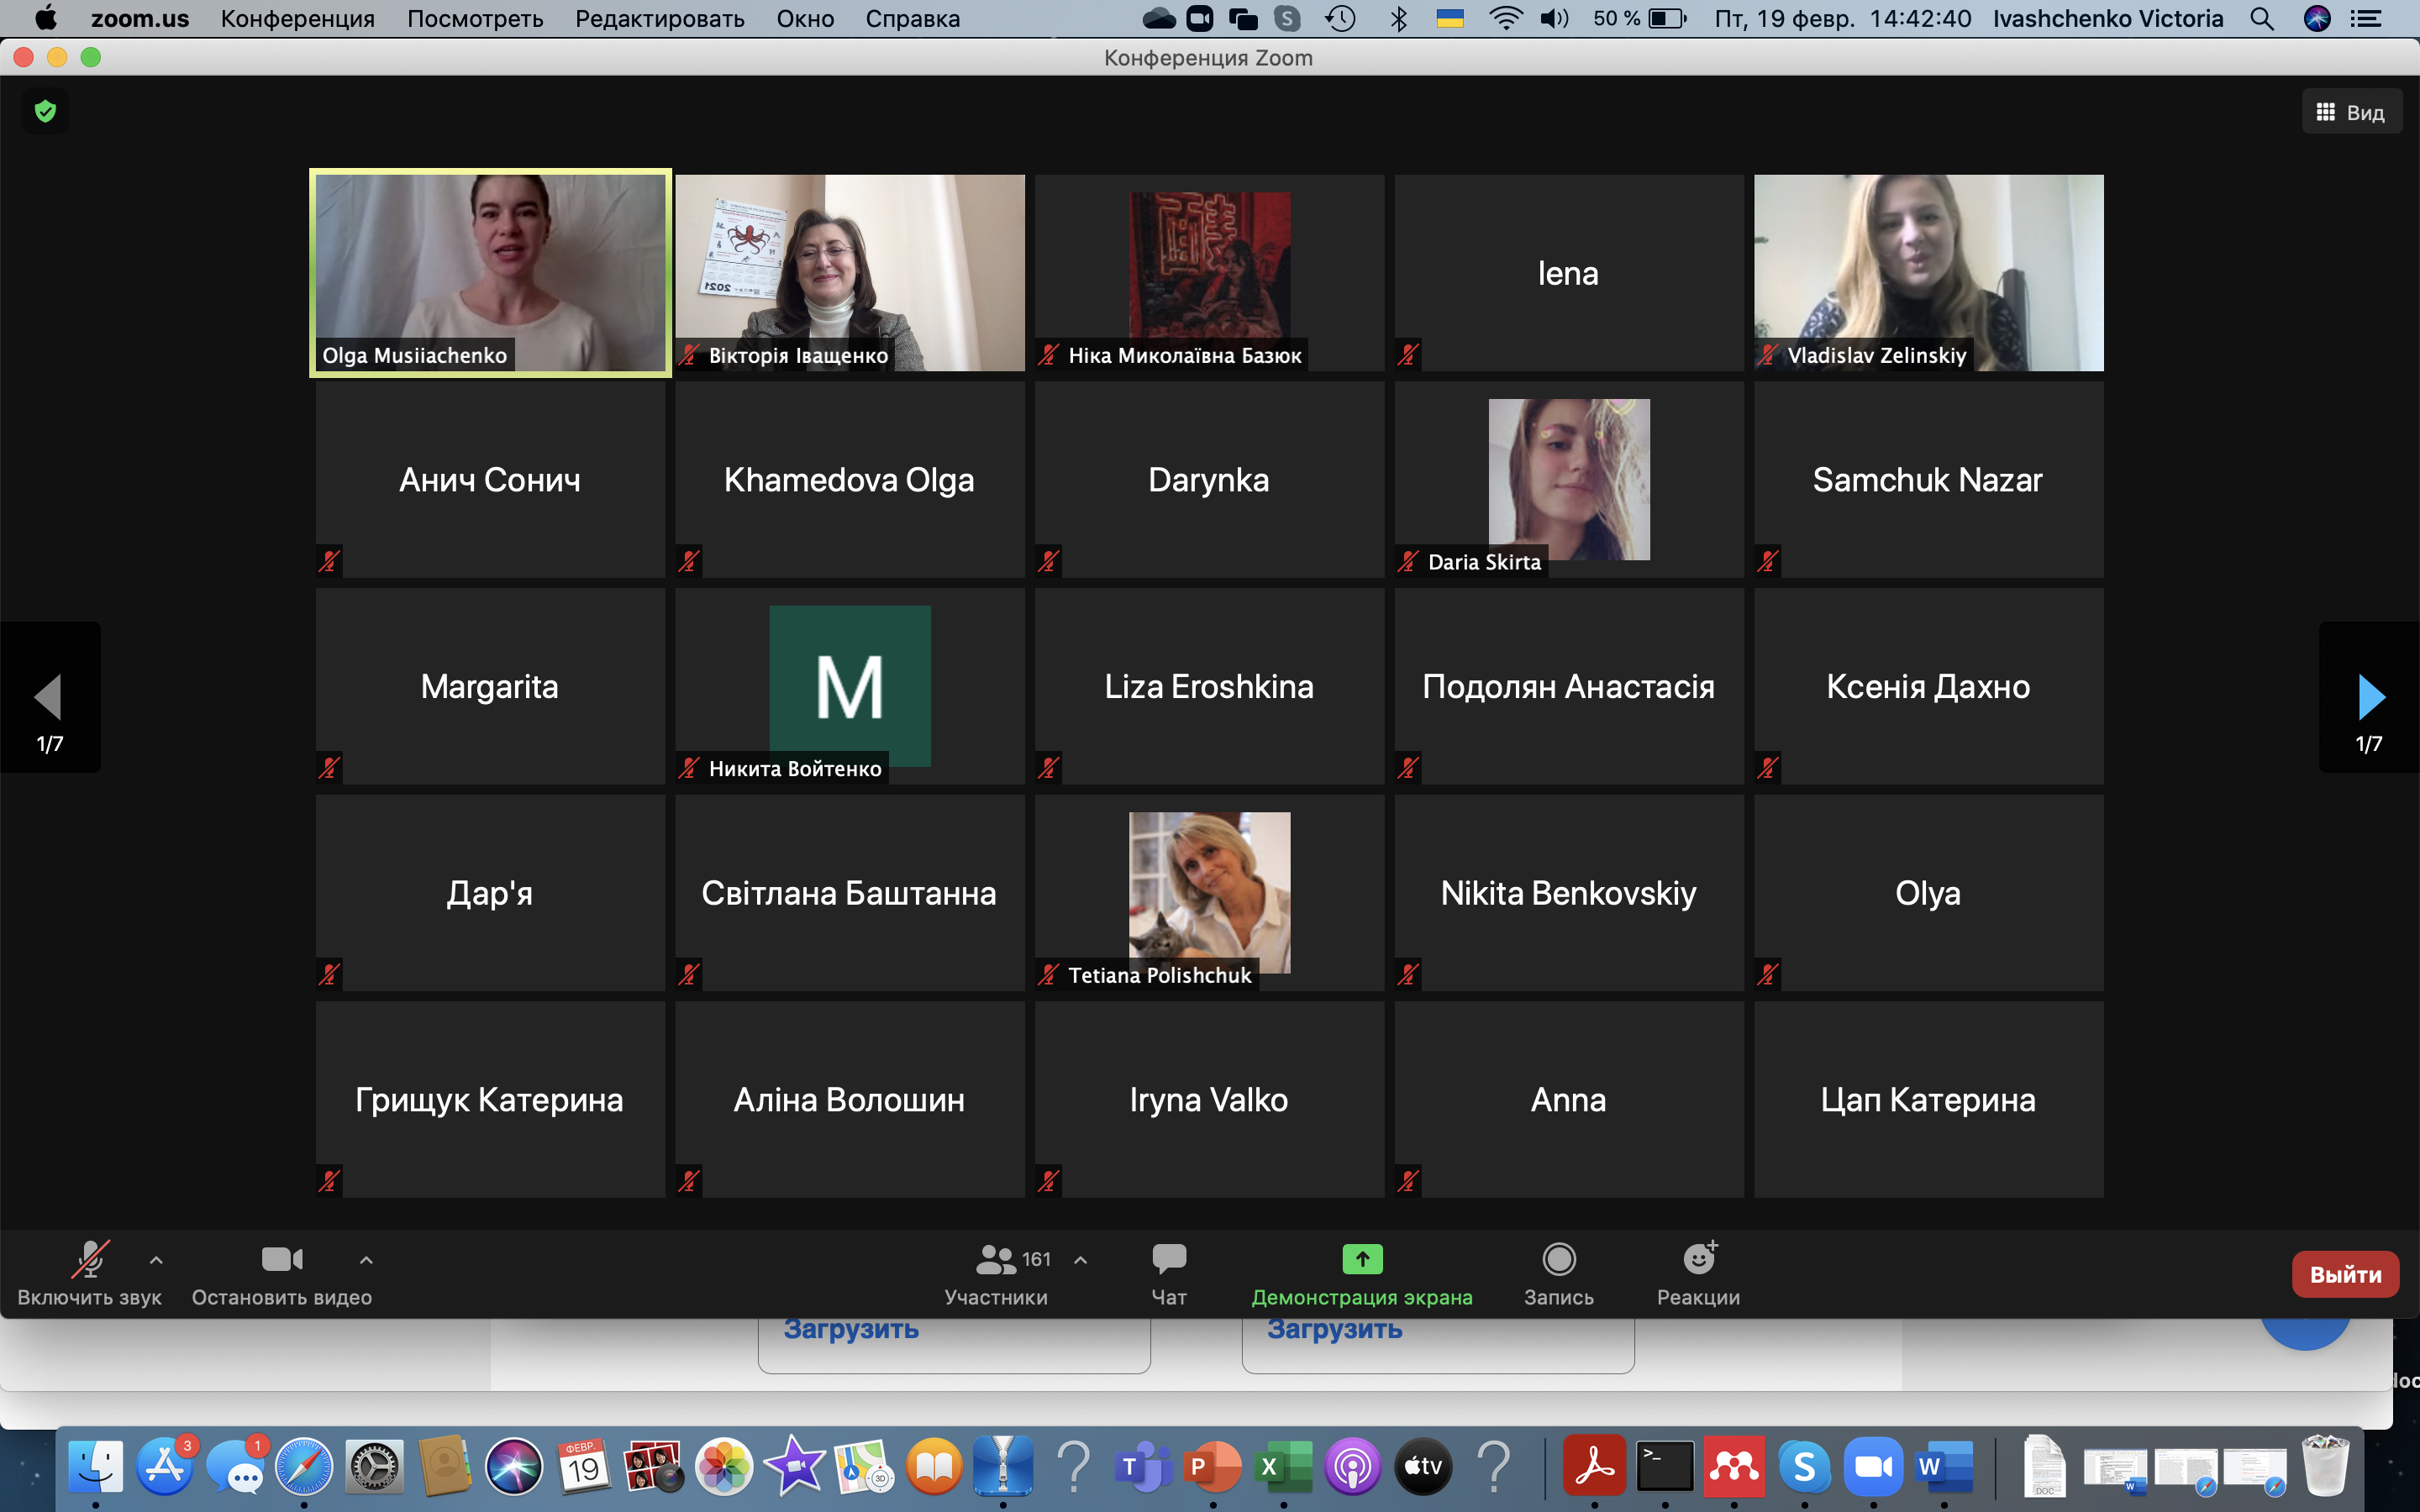This screenshot has width=2420, height=1512.
Task: Open Zoom app in the Dock
Action: click(x=1873, y=1467)
